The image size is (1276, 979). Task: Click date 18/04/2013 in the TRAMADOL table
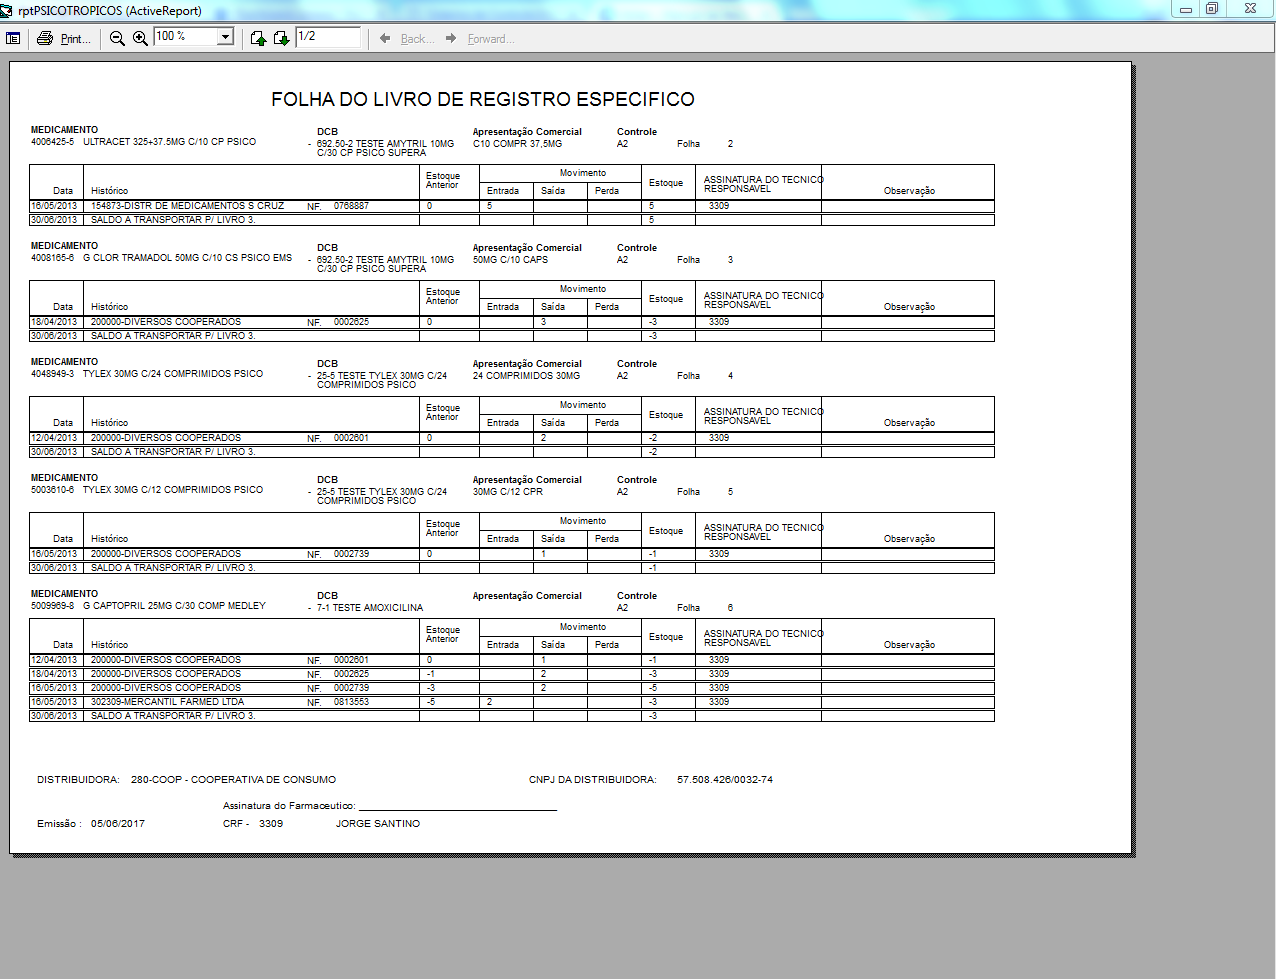(x=54, y=322)
